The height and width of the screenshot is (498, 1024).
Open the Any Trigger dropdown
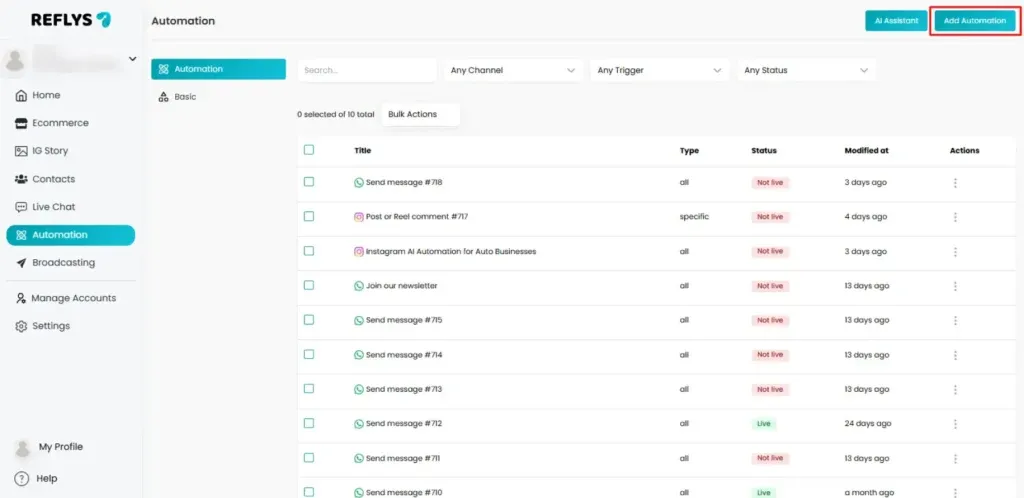point(660,70)
